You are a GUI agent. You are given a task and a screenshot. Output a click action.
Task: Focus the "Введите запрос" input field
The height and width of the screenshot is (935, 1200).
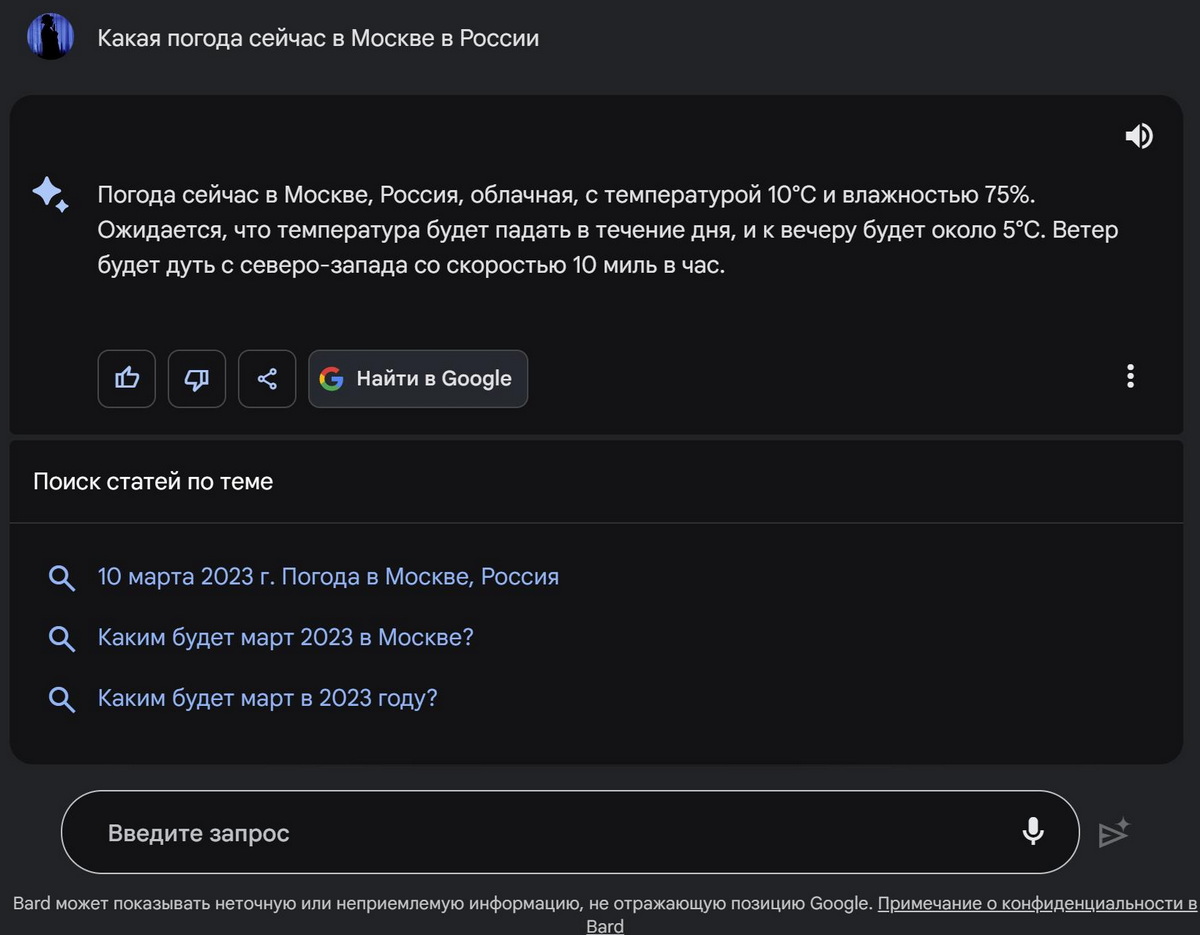(x=540, y=833)
